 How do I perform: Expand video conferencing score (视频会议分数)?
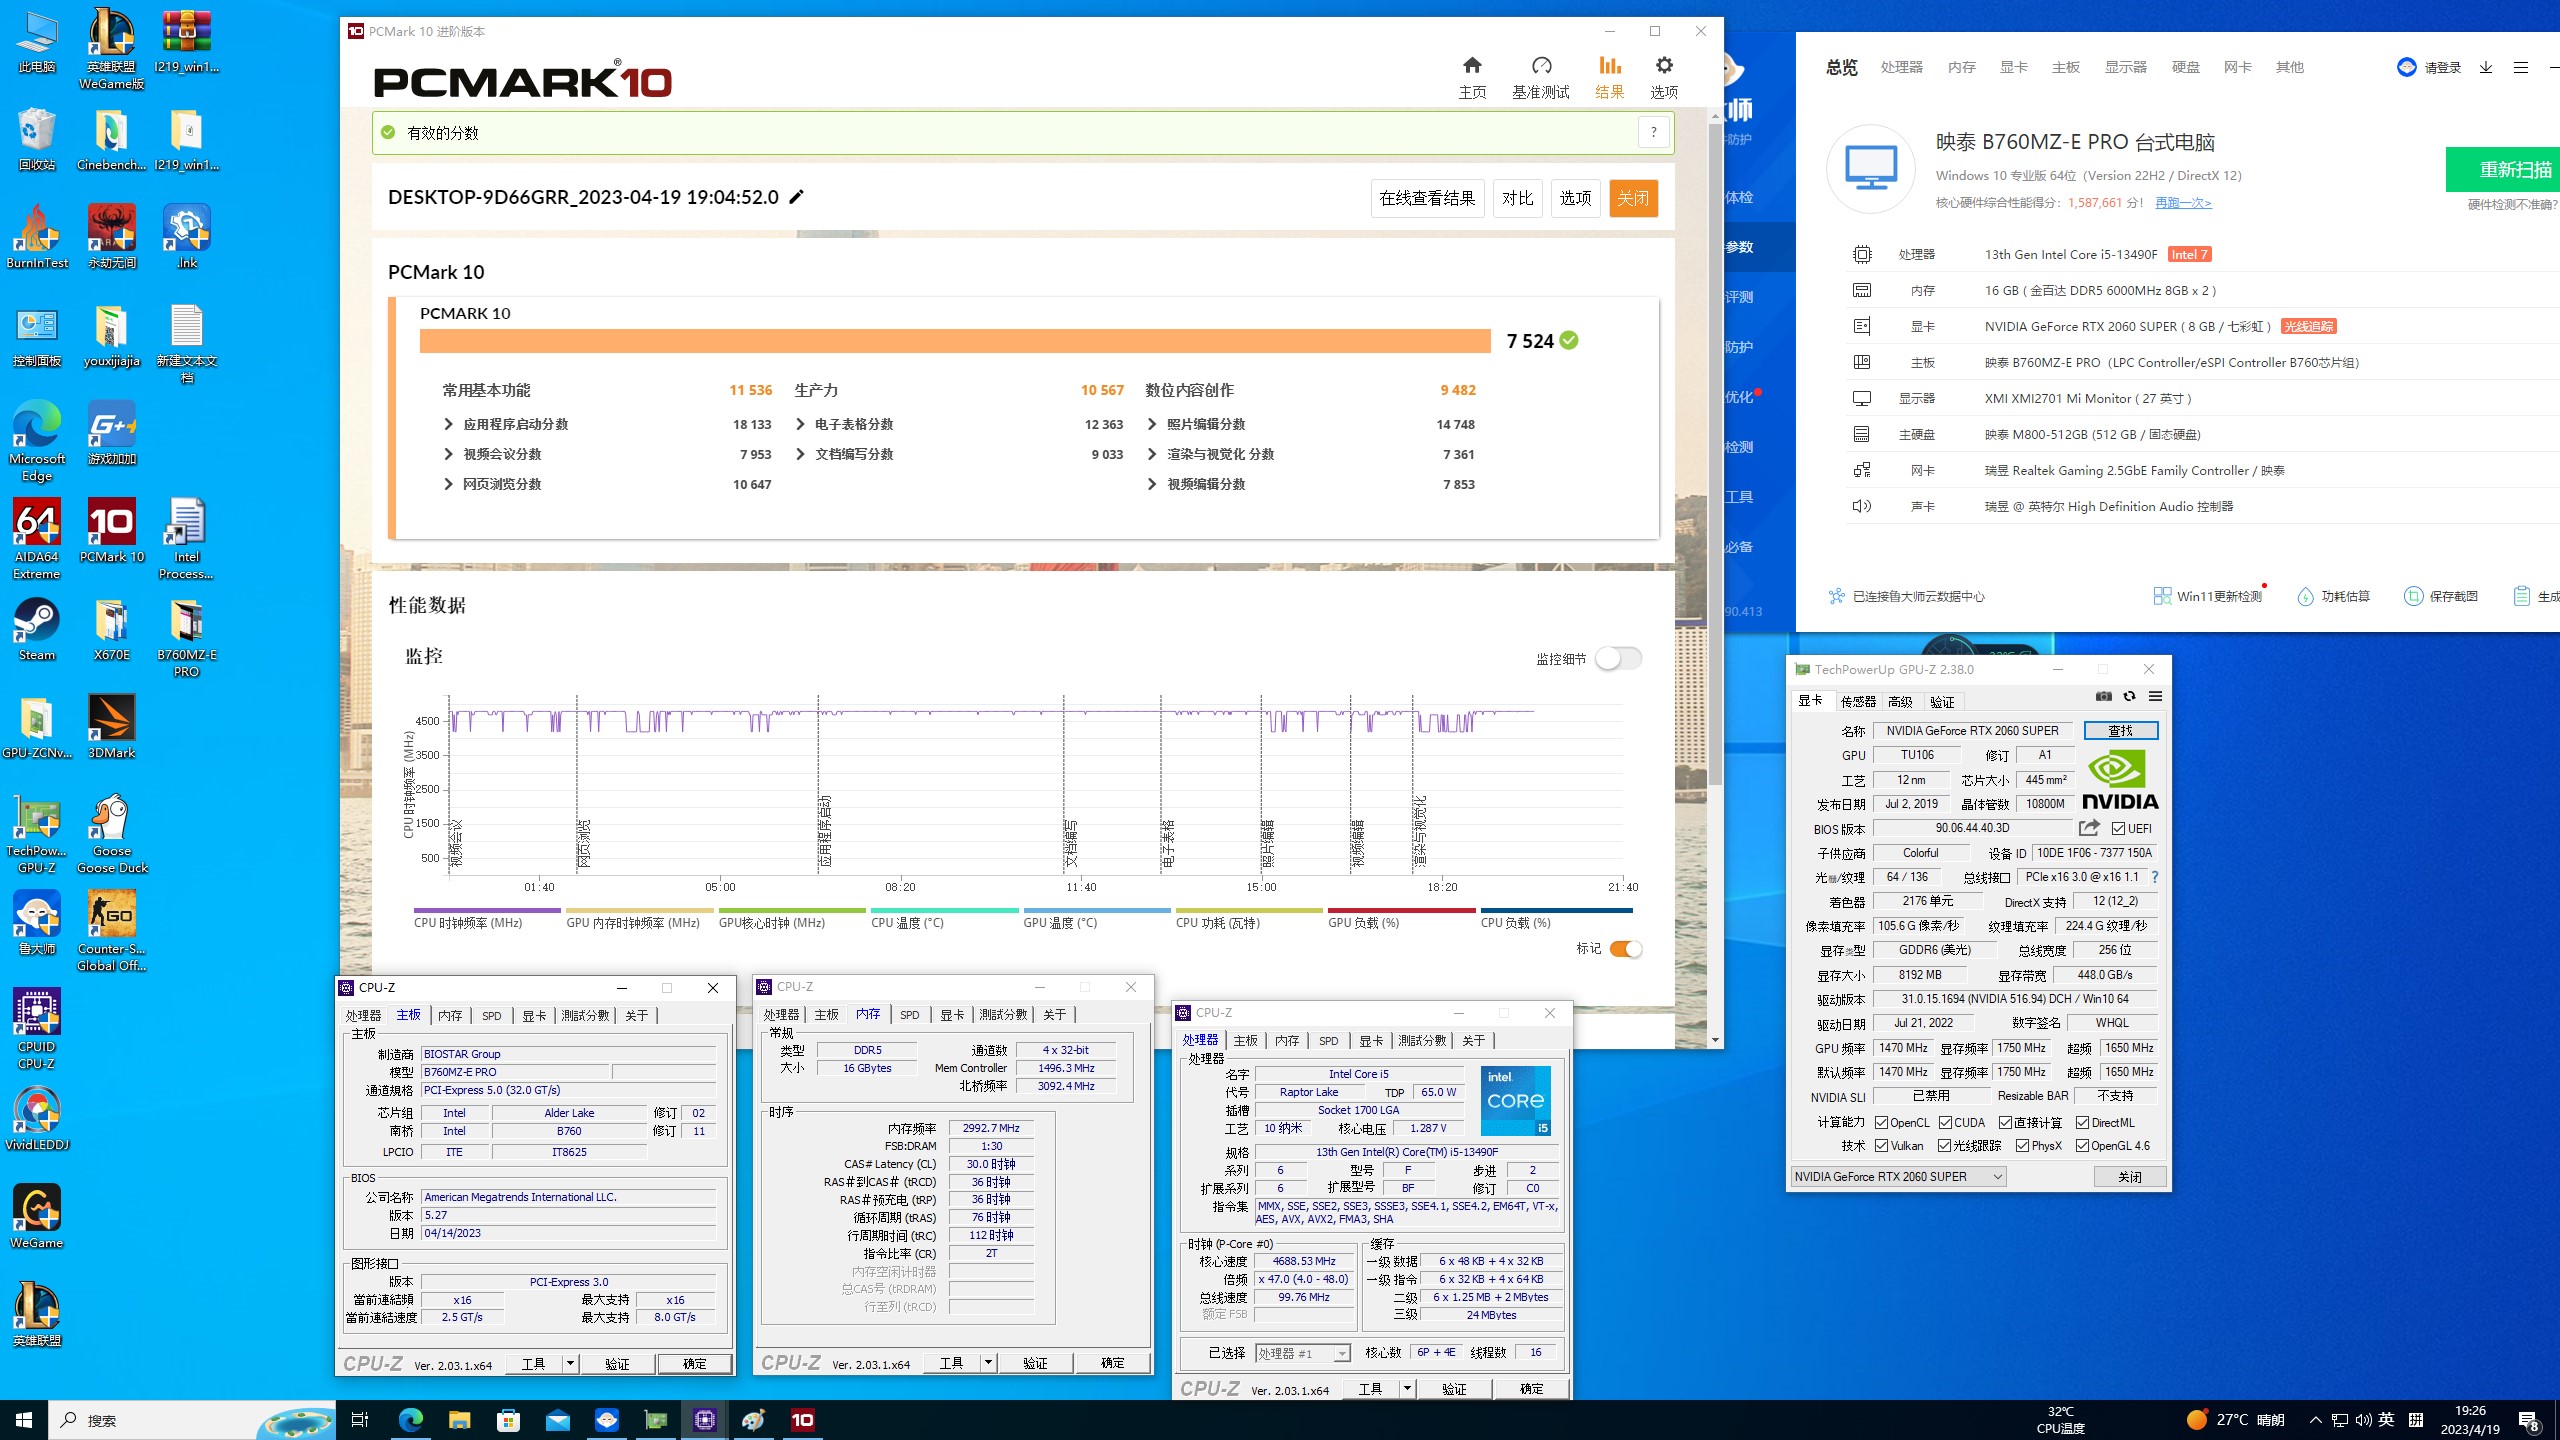point(448,454)
